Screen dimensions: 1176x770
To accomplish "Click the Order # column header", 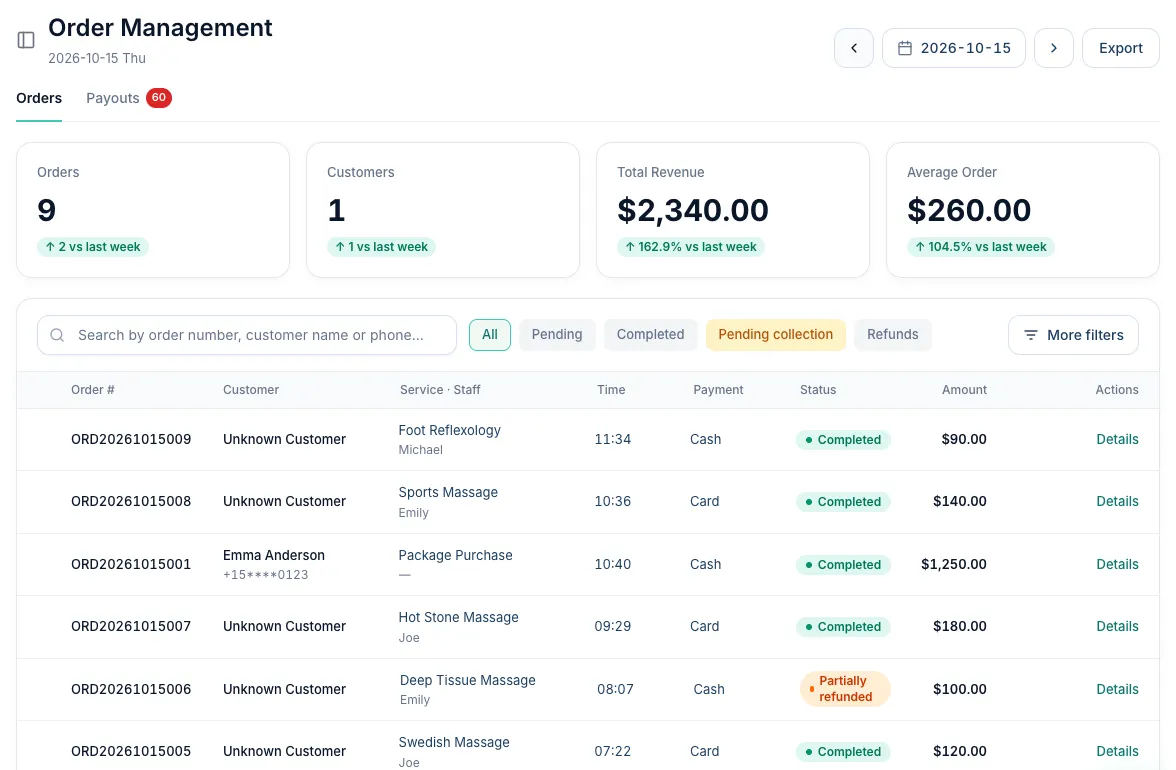I will pos(93,390).
